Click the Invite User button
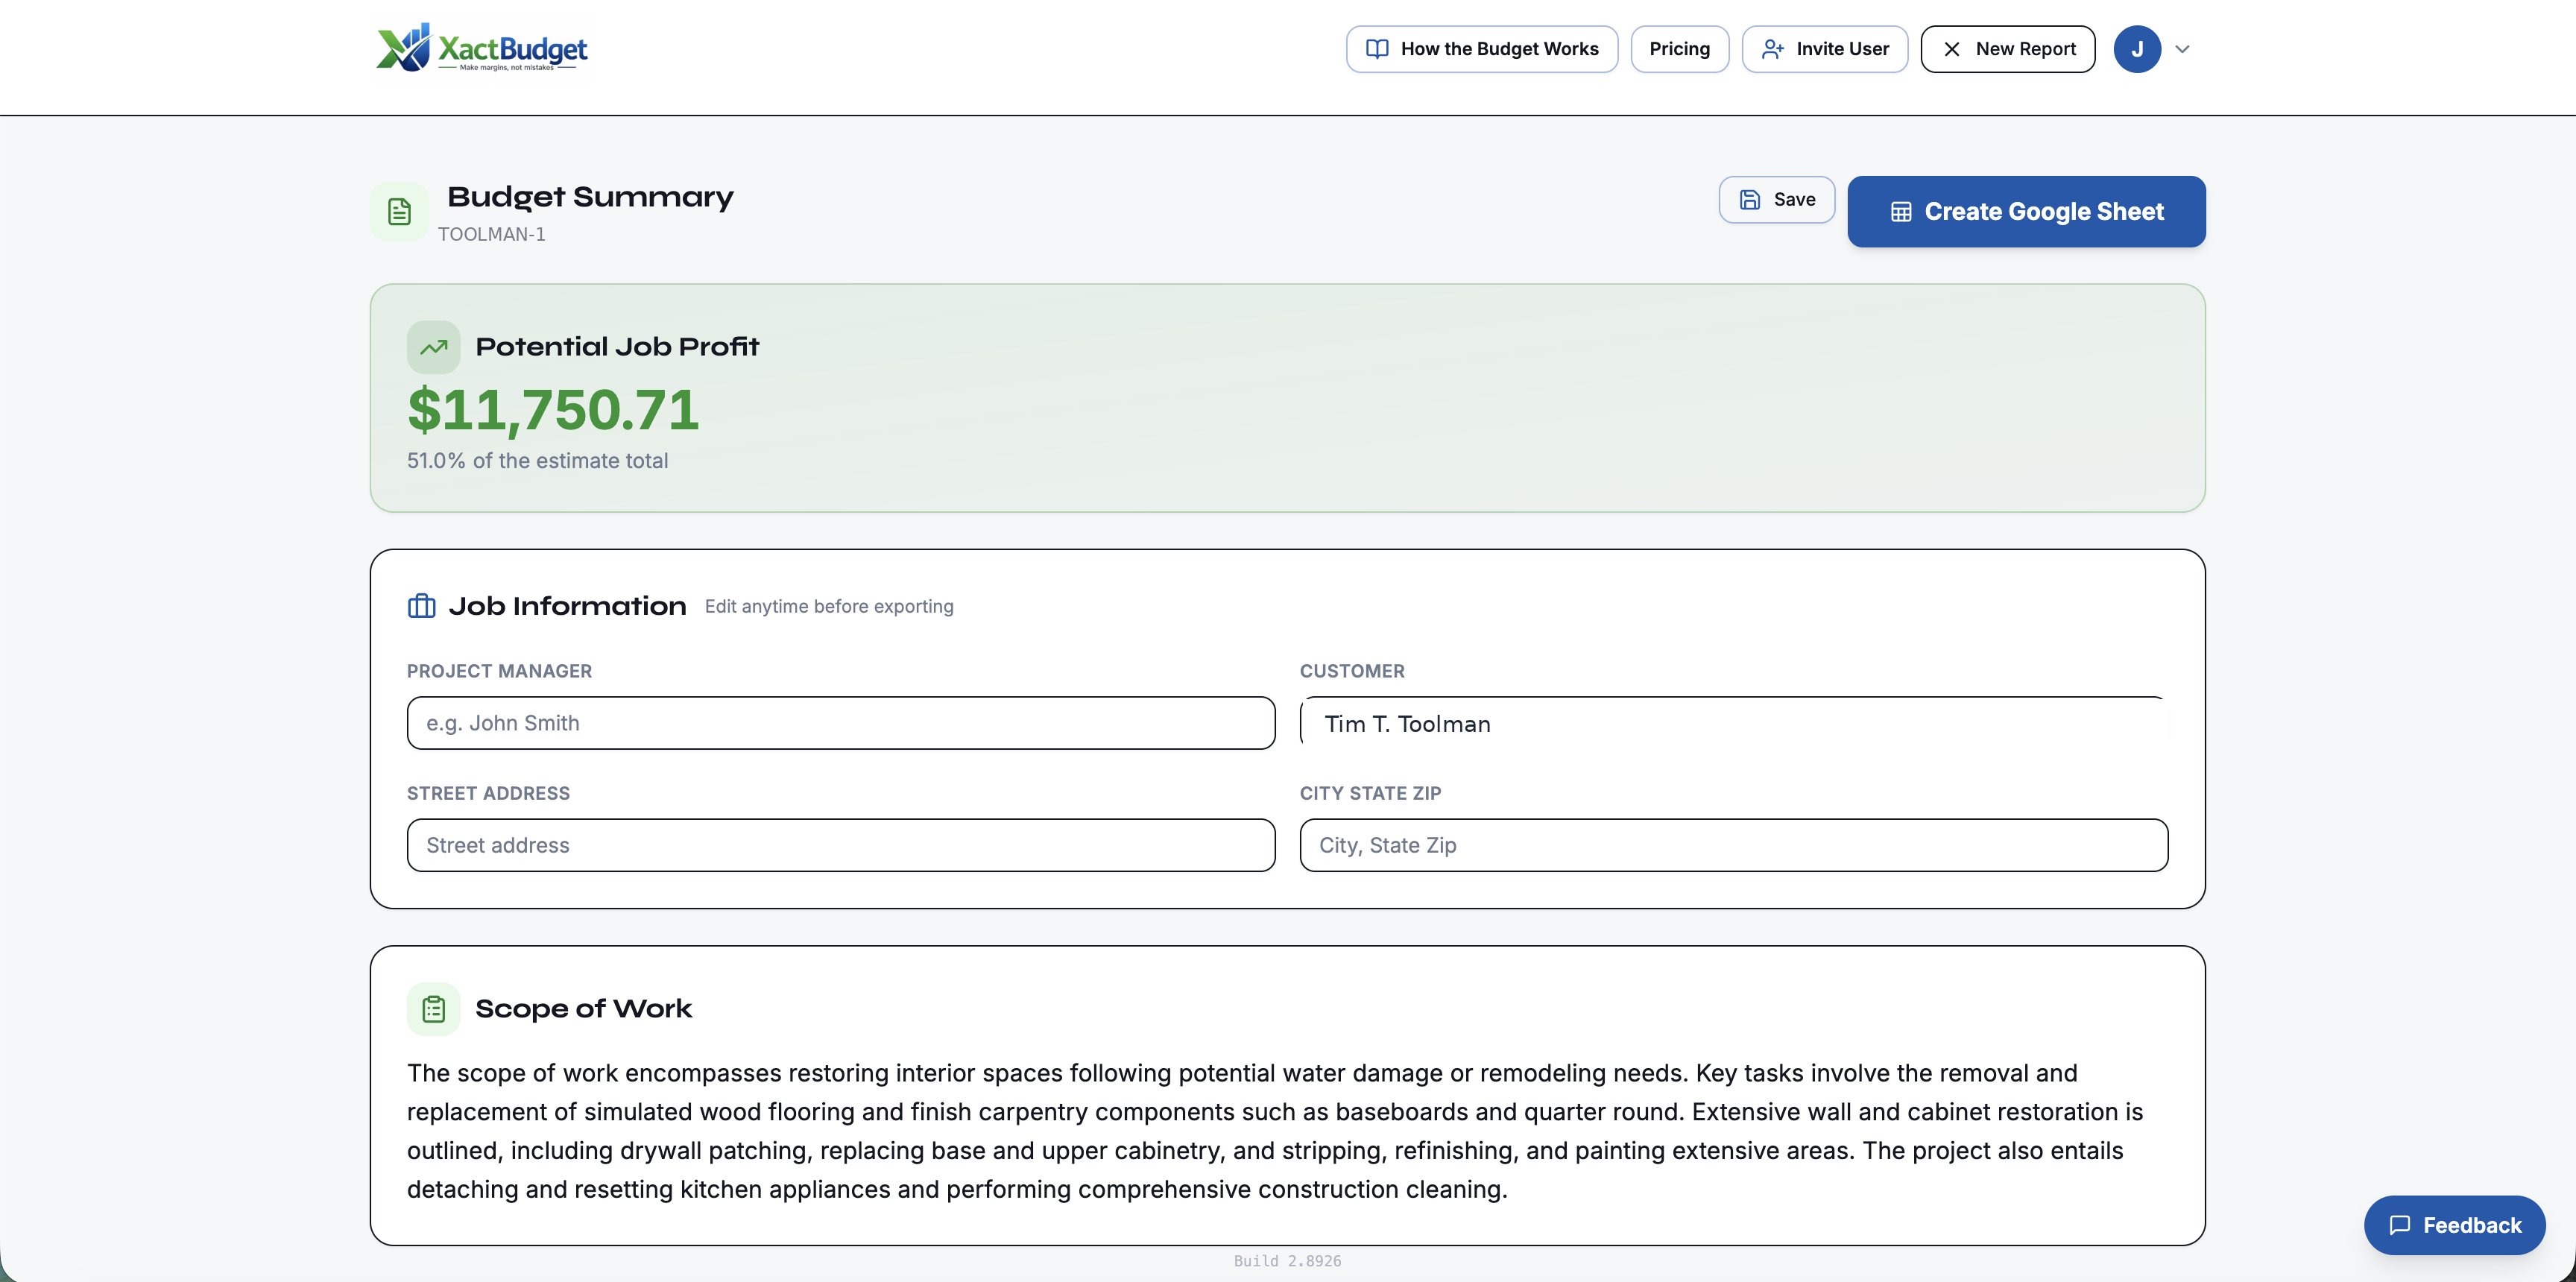Screen dimensions: 2576x1282 (1824, 49)
